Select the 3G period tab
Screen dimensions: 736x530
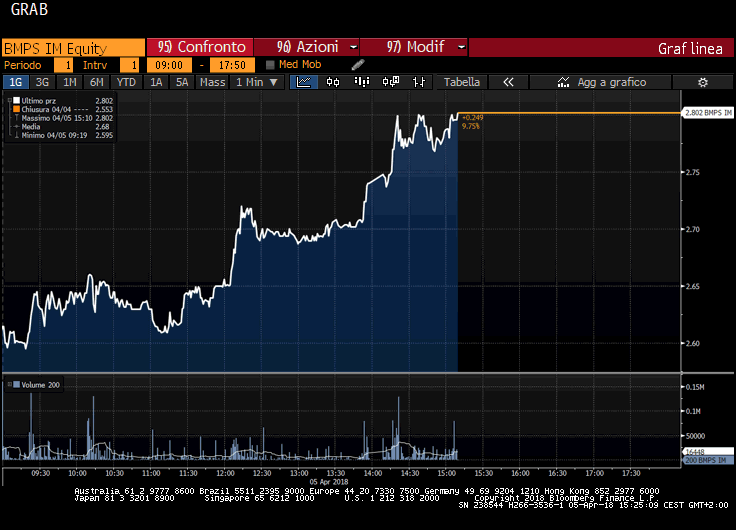42,82
